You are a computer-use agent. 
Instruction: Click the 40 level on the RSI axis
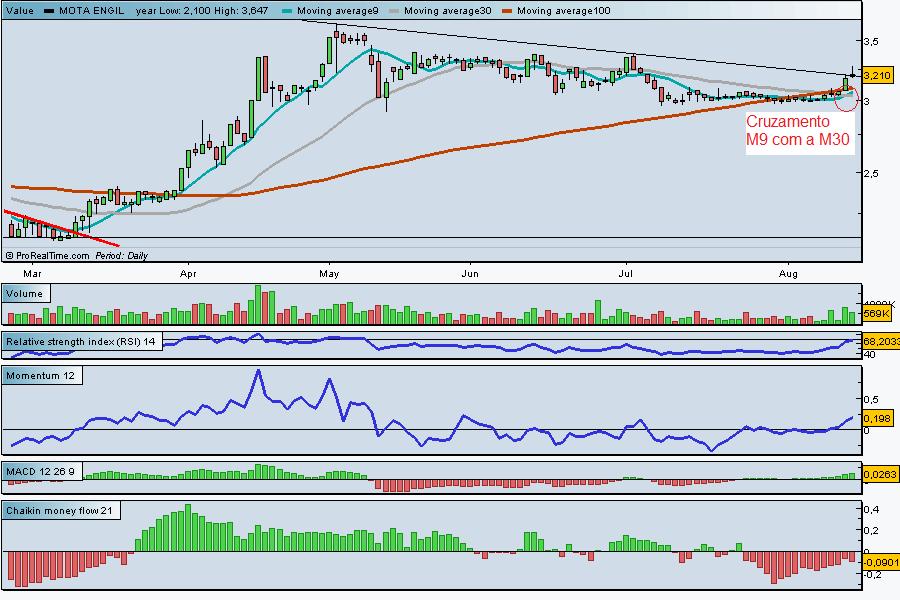pyautogui.click(x=869, y=355)
